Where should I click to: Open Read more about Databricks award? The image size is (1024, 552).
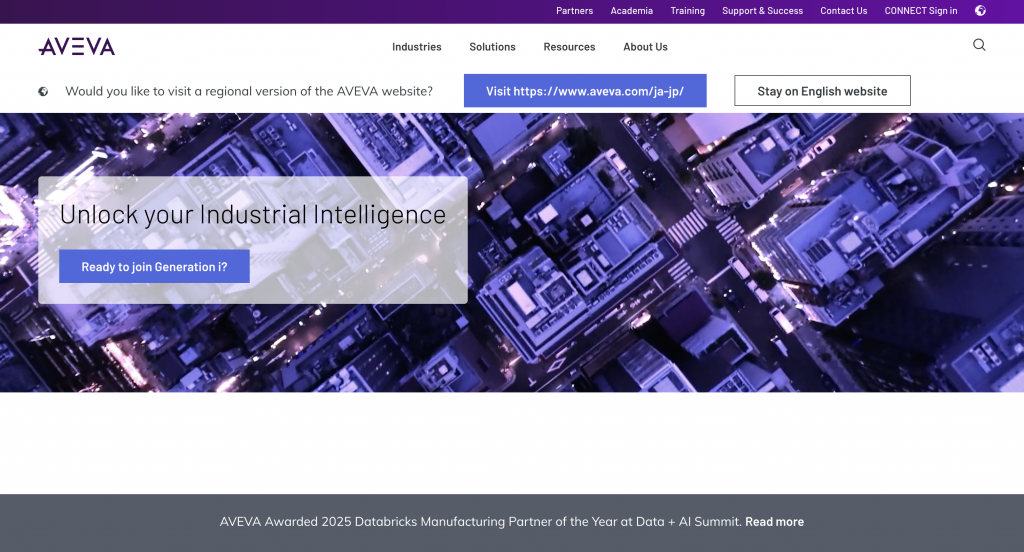(775, 521)
